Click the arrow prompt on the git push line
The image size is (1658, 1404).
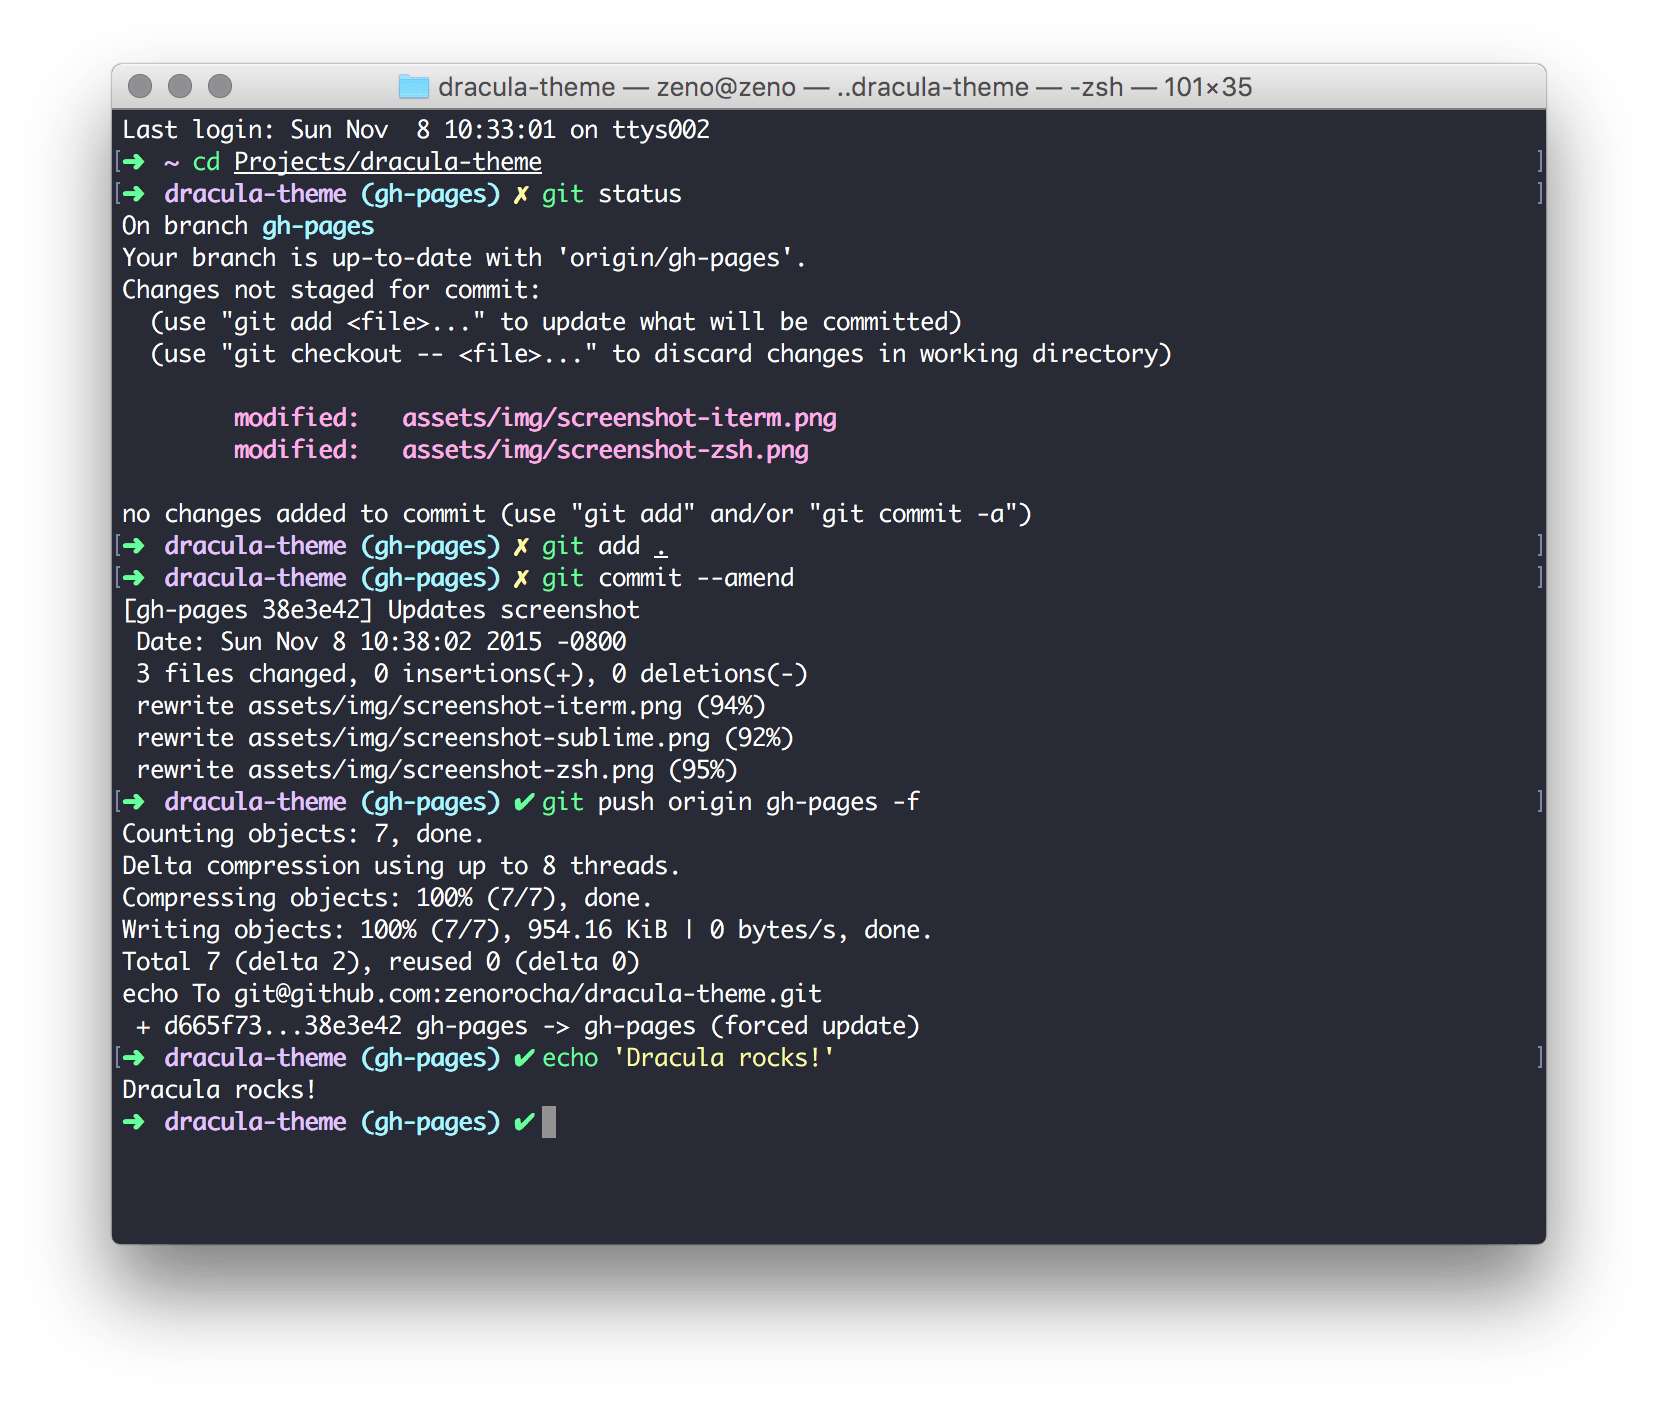[x=133, y=801]
